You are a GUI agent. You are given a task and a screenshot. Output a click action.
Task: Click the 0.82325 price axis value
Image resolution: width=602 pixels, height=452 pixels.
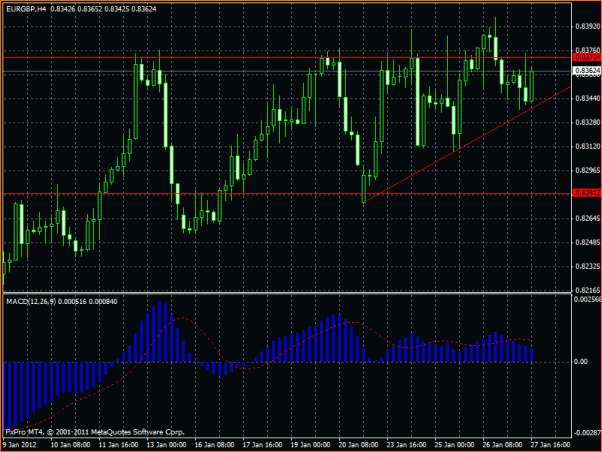(587, 266)
